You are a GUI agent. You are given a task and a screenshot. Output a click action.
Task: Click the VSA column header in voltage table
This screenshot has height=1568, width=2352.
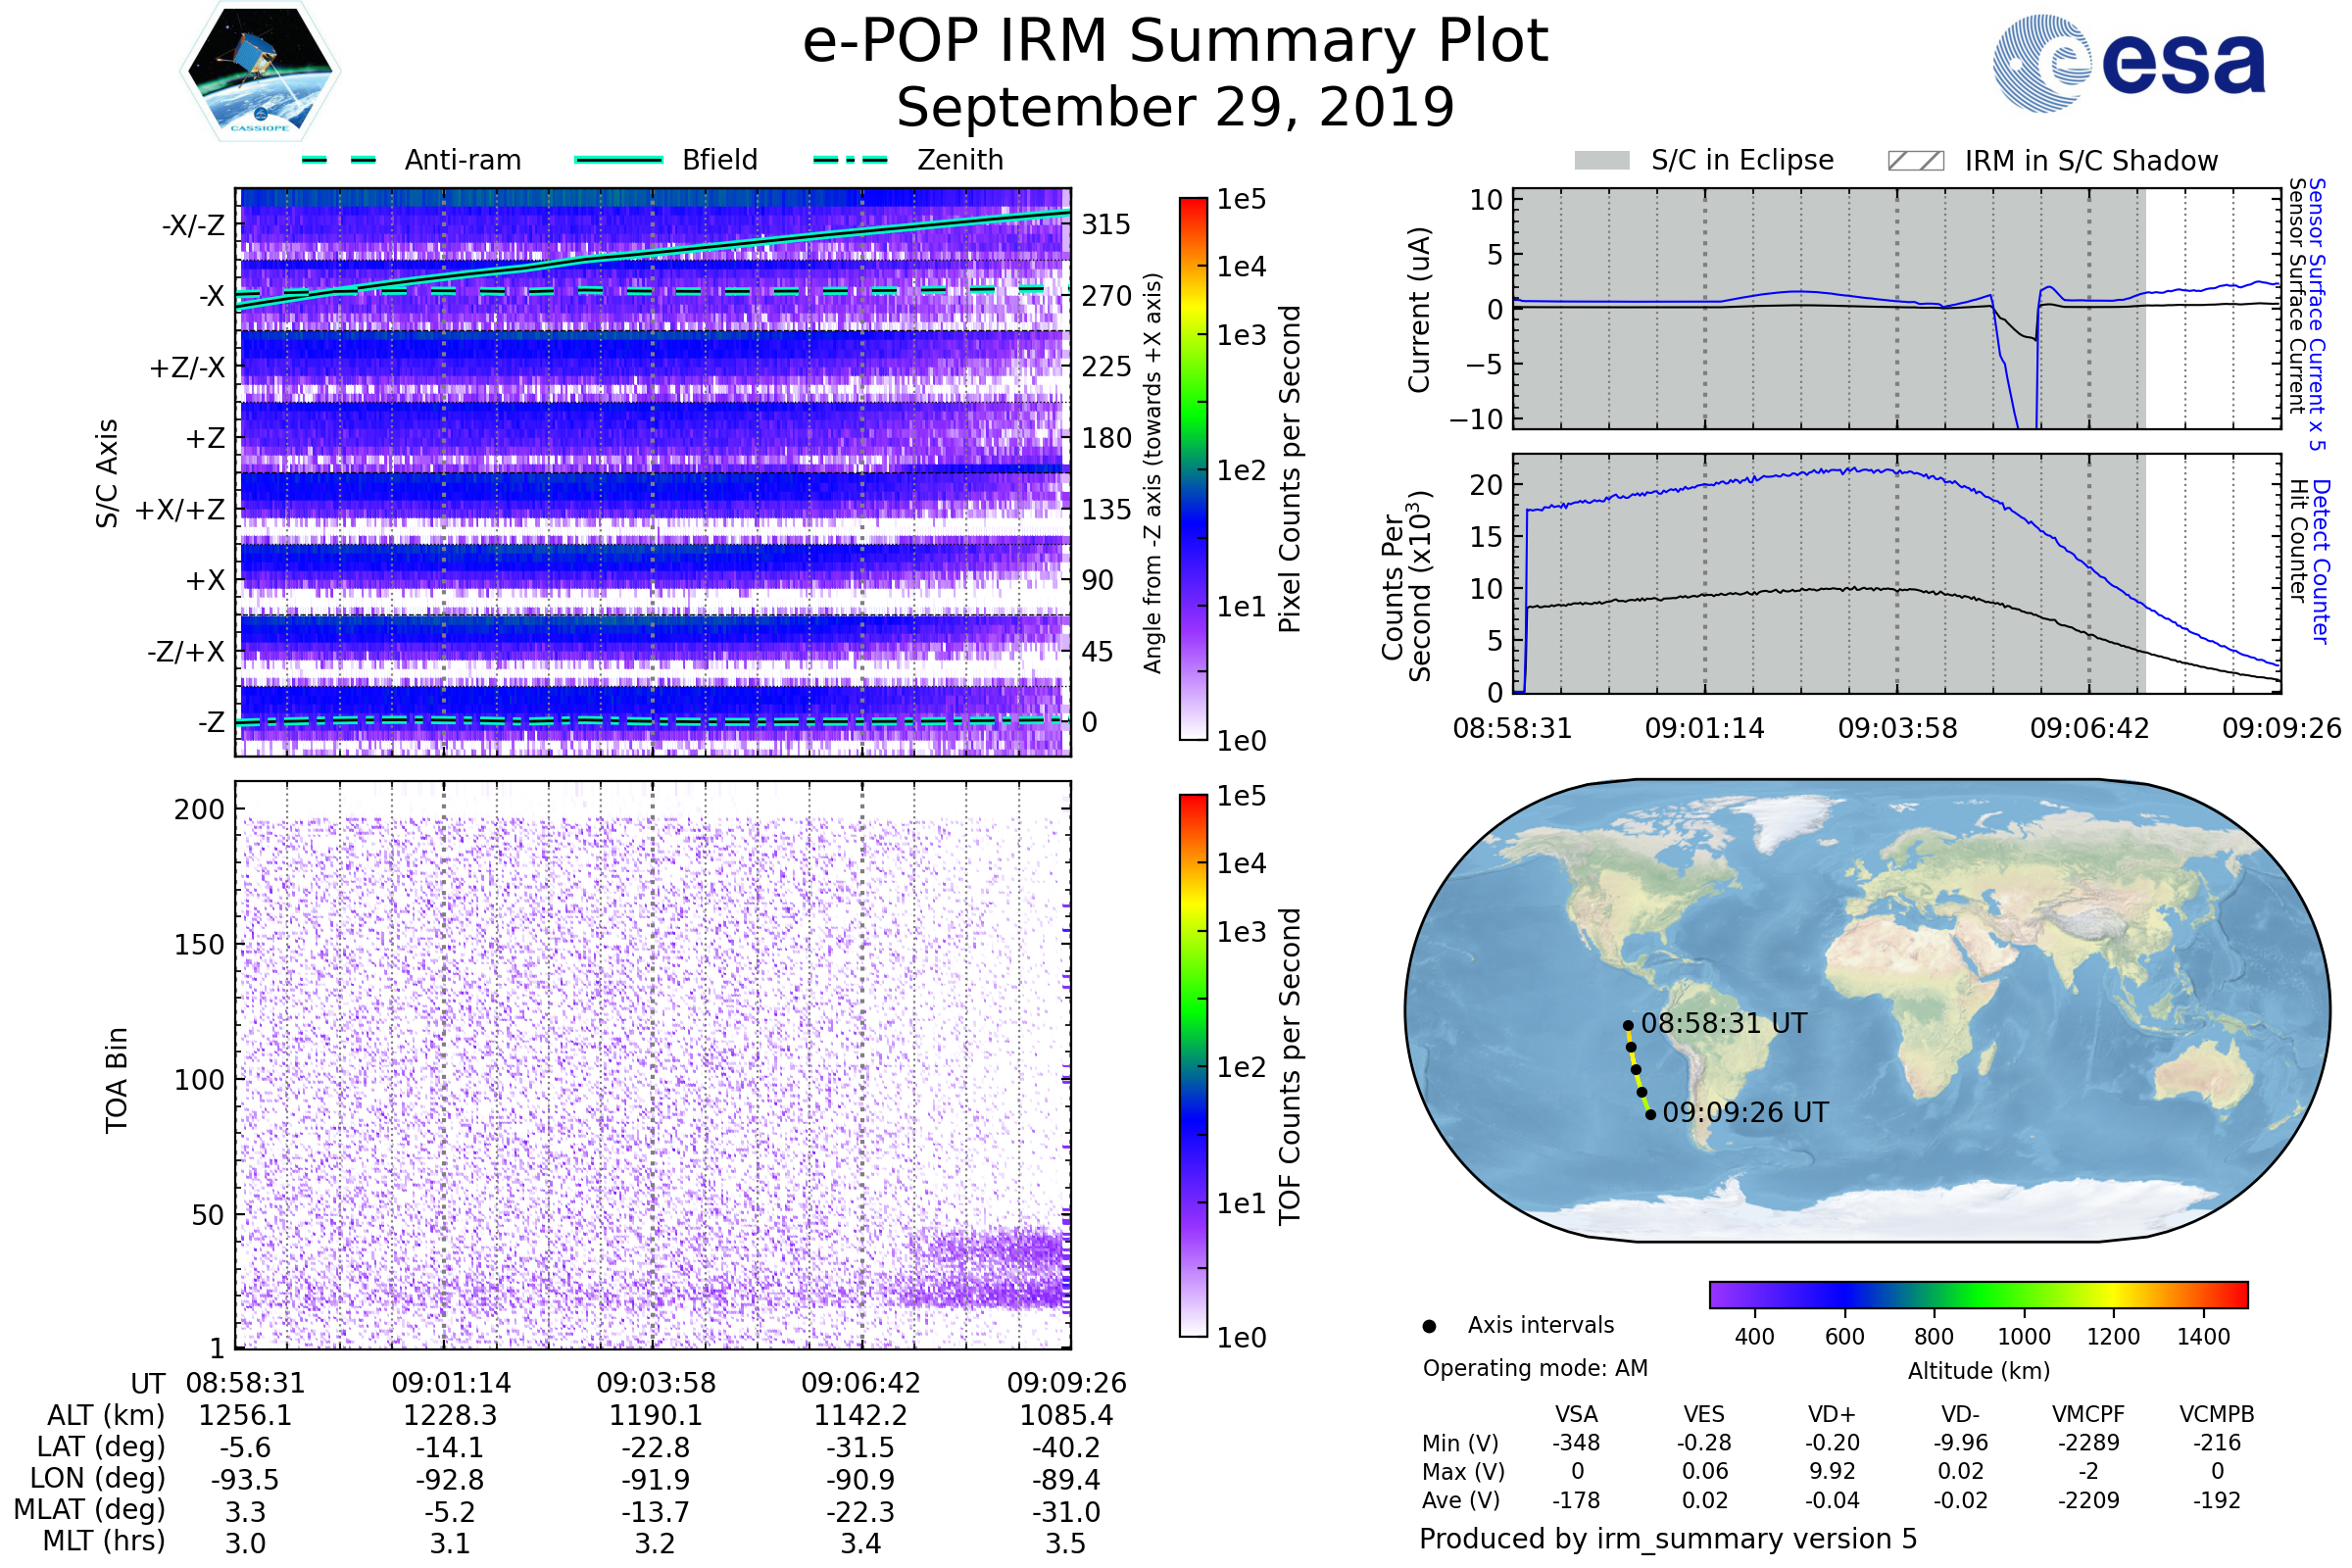[1576, 1414]
